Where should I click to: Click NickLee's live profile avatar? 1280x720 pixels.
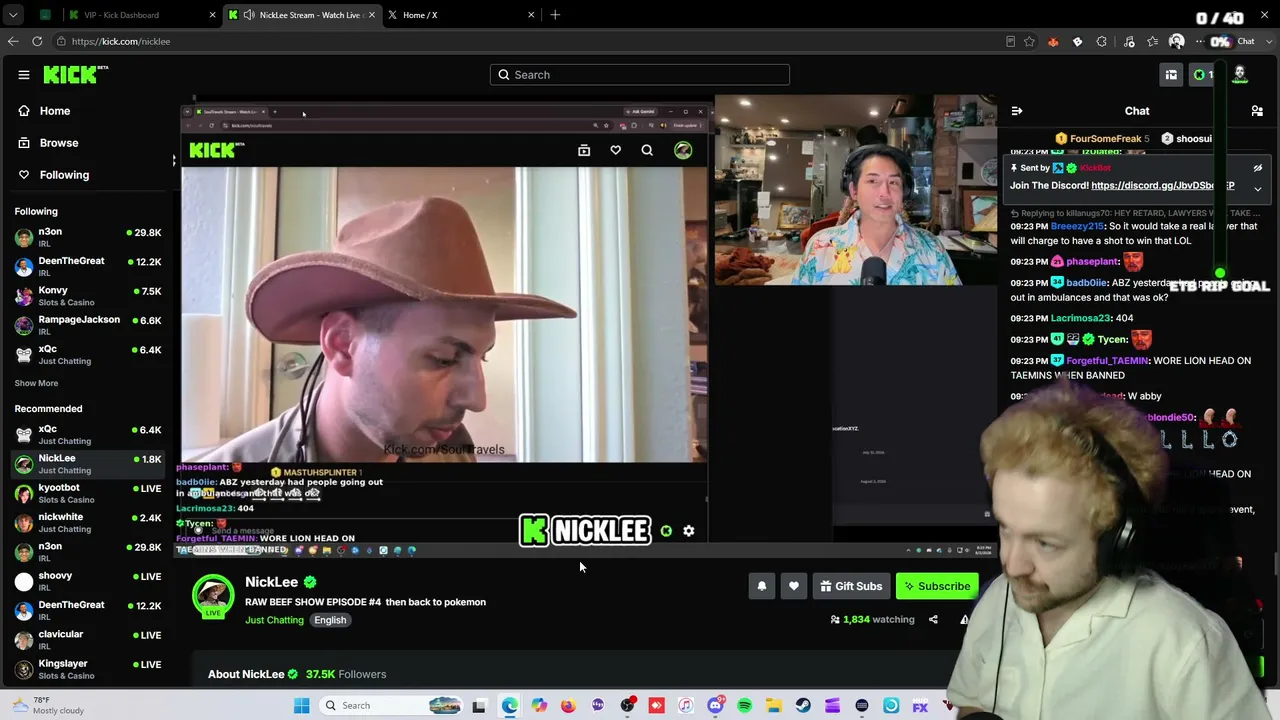coord(213,595)
